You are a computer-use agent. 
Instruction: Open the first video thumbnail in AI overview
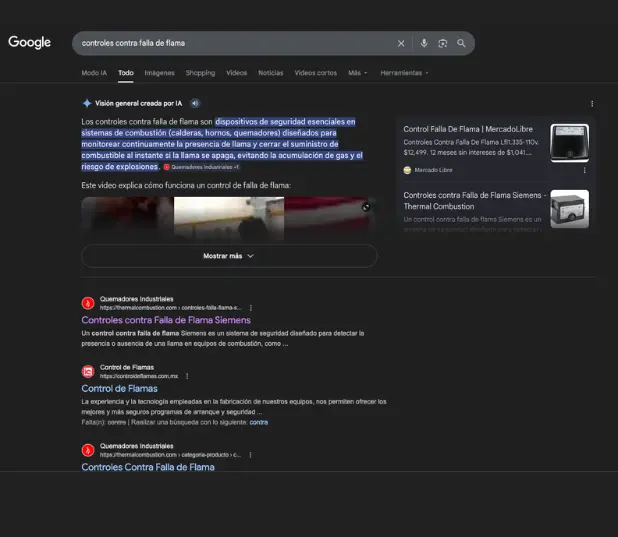[127, 218]
